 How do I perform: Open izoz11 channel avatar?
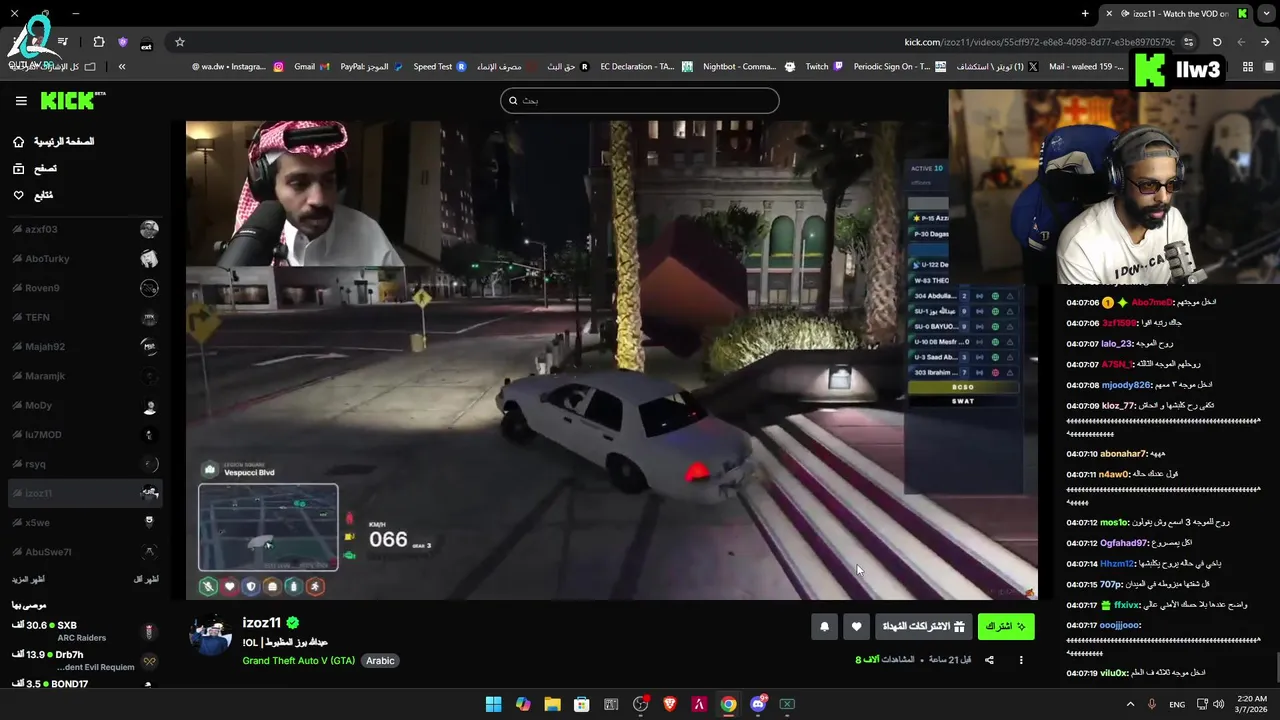211,635
